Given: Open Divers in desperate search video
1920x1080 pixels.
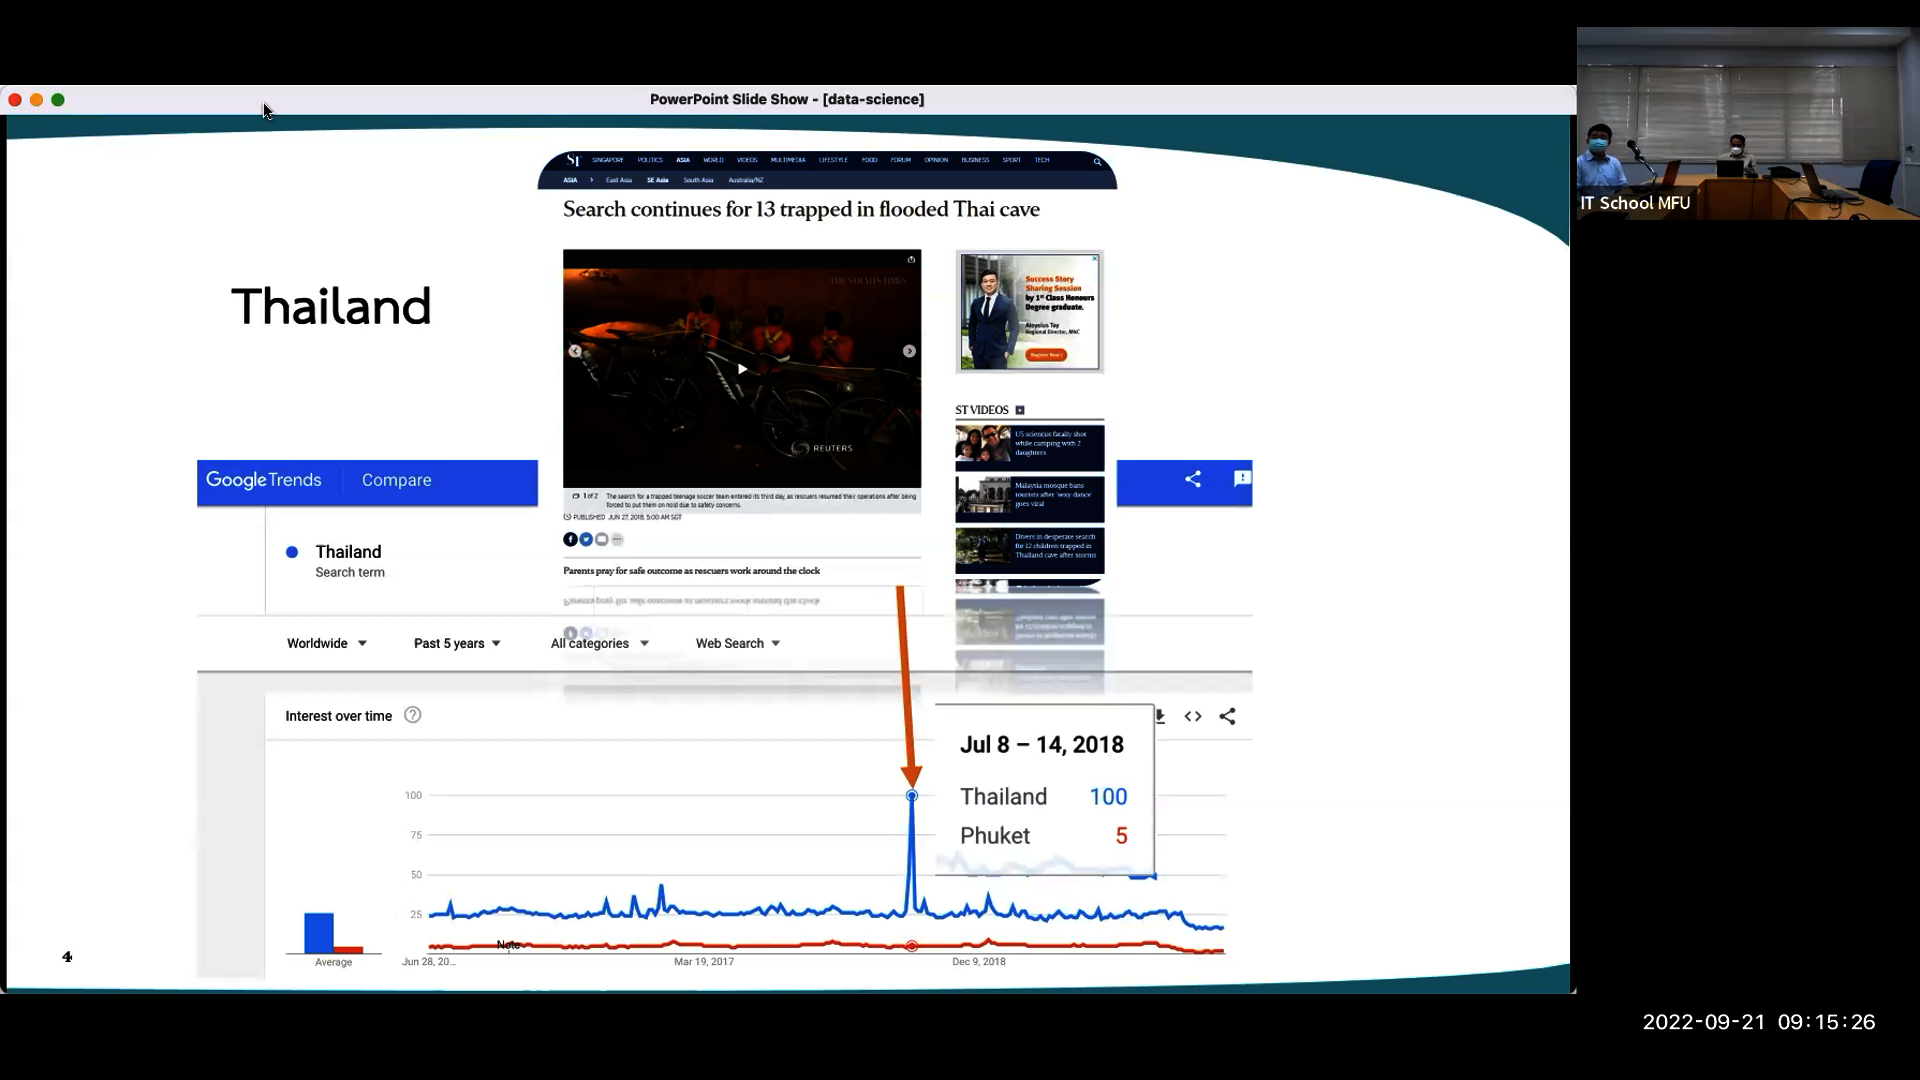Looking at the screenshot, I should coord(1029,550).
